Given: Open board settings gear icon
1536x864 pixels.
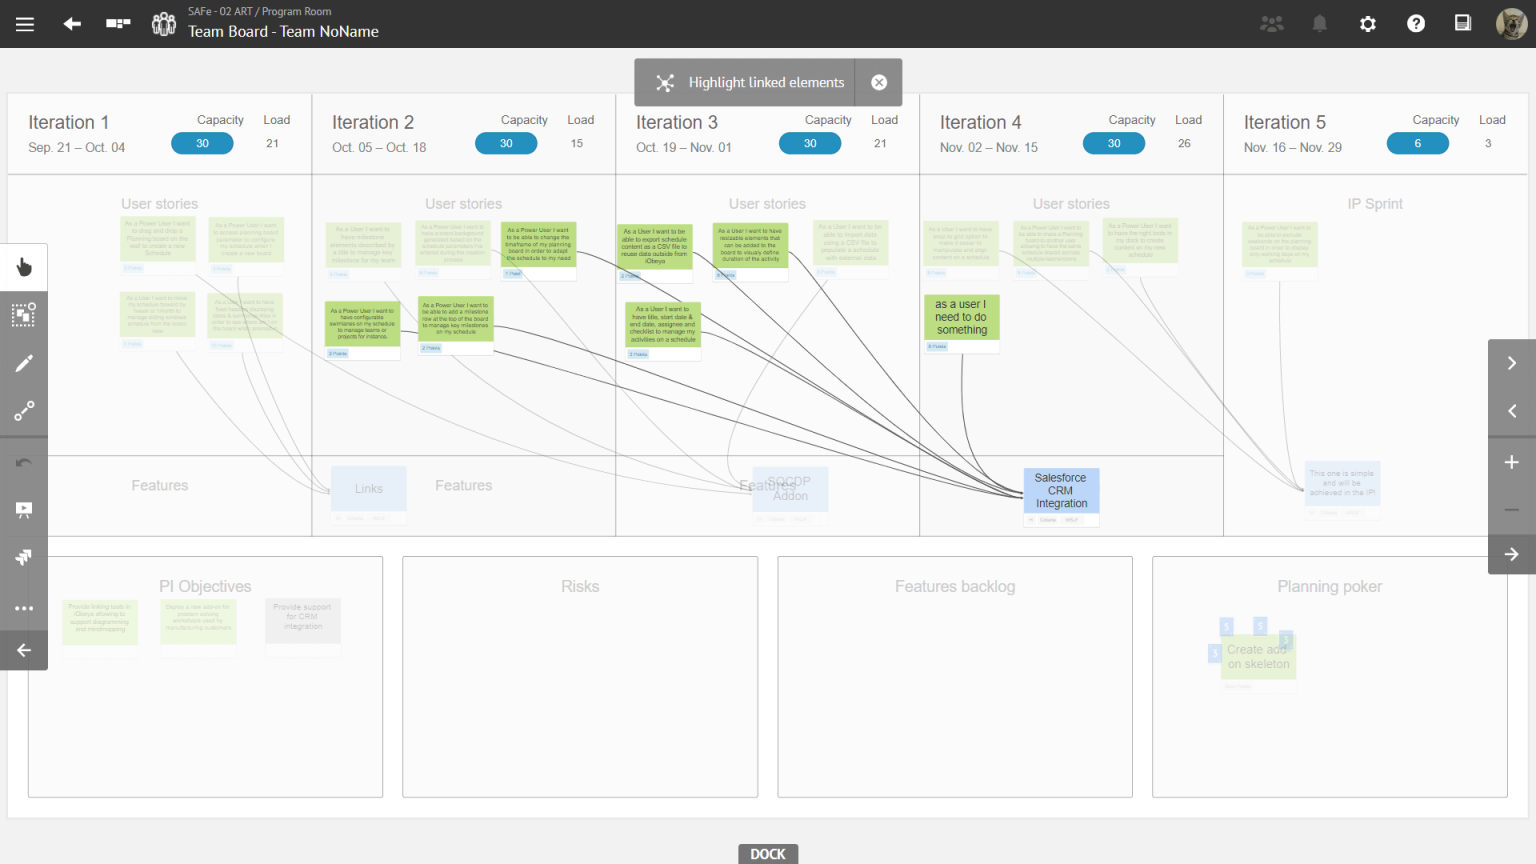Looking at the screenshot, I should [1368, 24].
